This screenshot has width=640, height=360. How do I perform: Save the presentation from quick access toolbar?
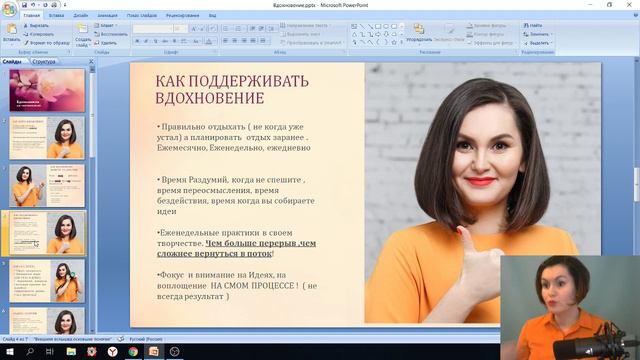click(x=24, y=5)
